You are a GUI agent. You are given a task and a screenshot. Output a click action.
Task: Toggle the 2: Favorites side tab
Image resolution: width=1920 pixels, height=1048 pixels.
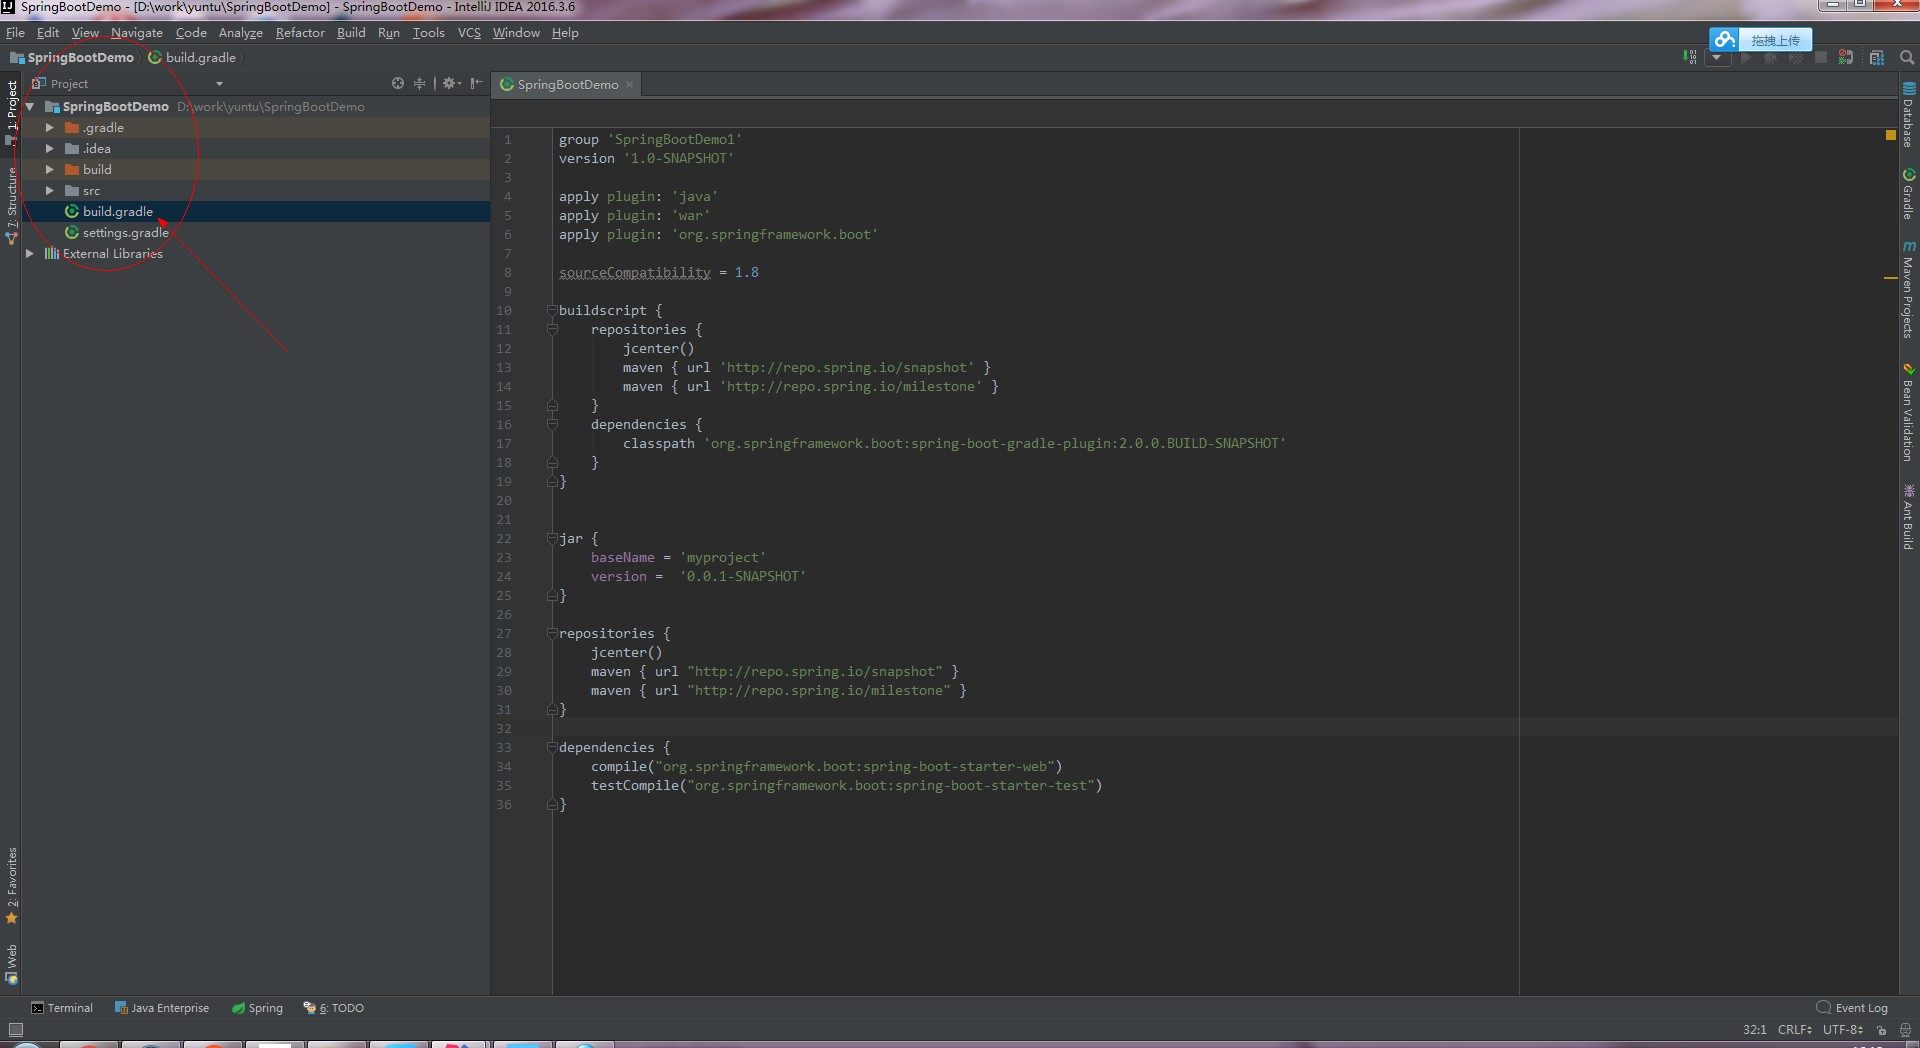(11, 886)
